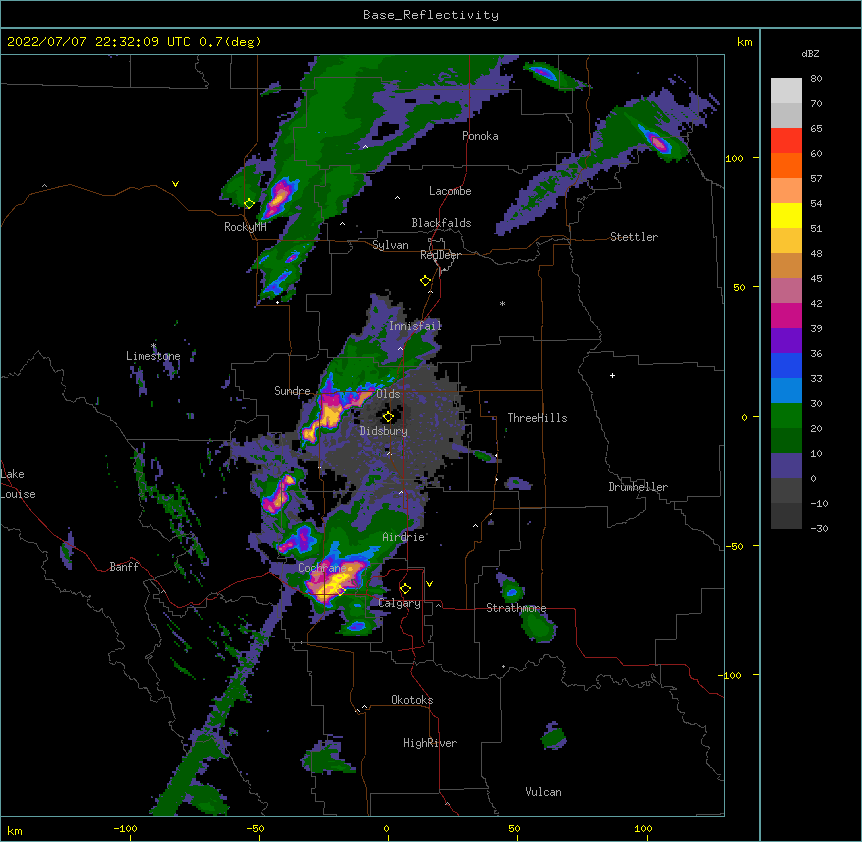
Task: Pick the light blue 30-33 dBZ legend swatch
Action: point(786,391)
